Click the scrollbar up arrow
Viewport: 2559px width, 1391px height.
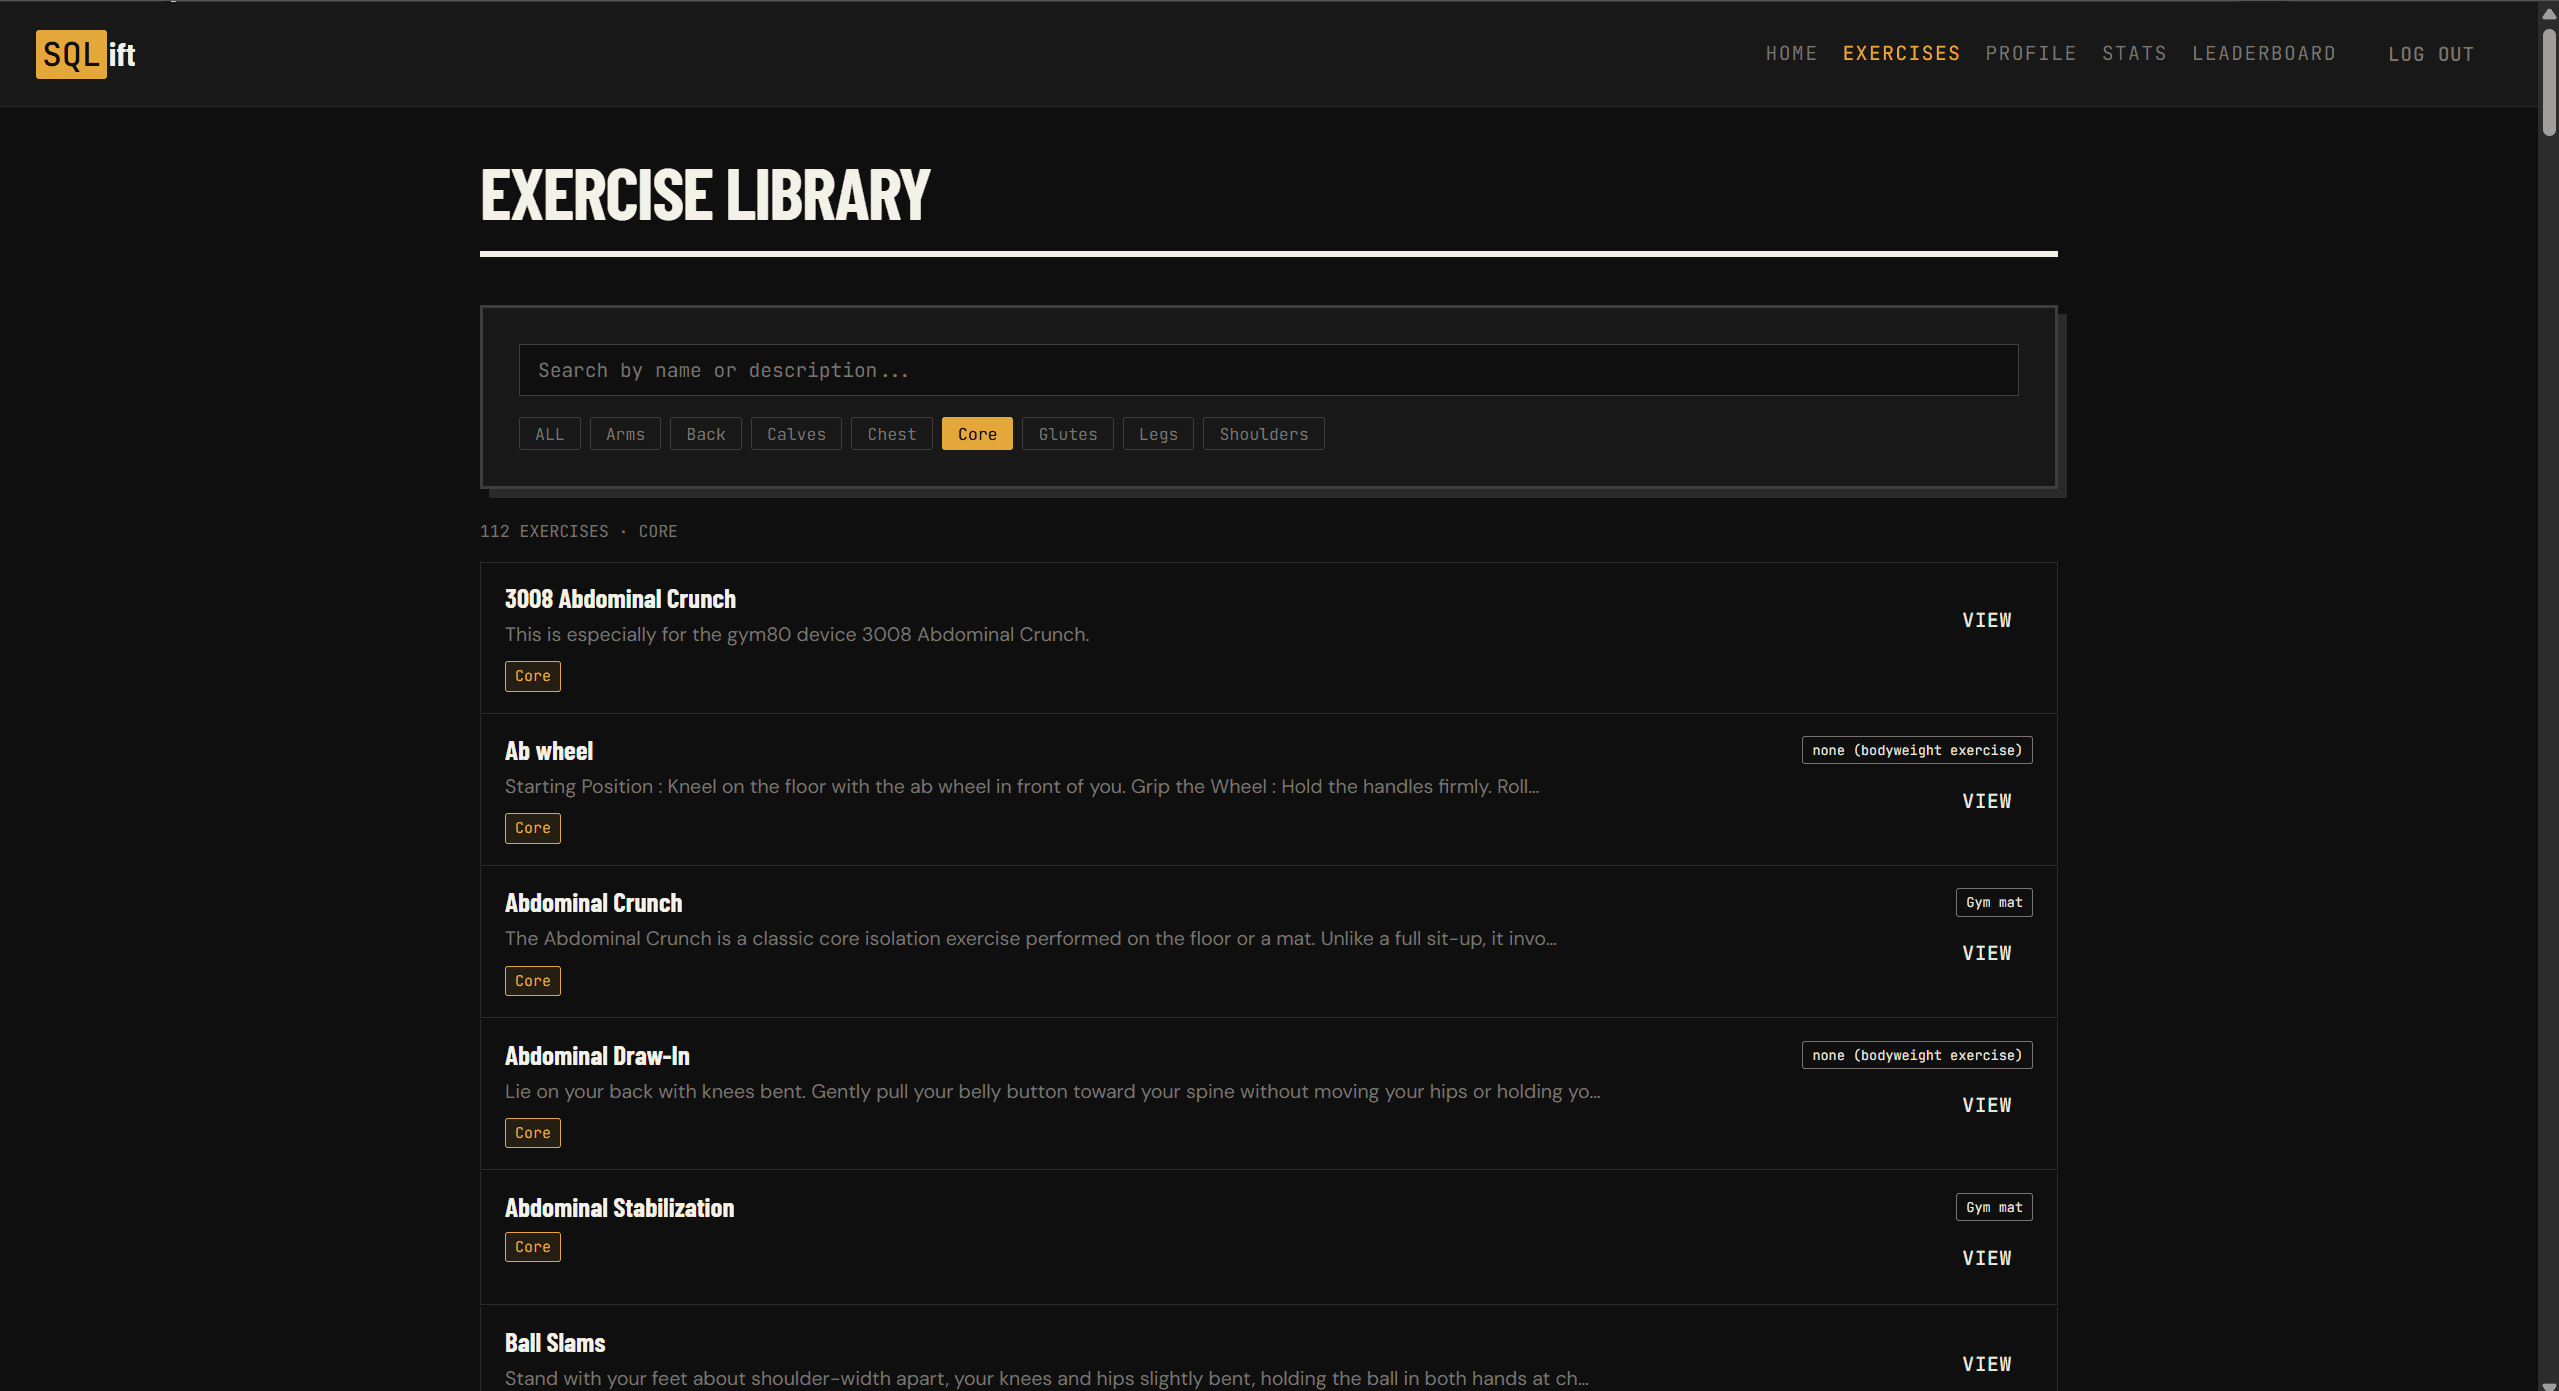2549,13
